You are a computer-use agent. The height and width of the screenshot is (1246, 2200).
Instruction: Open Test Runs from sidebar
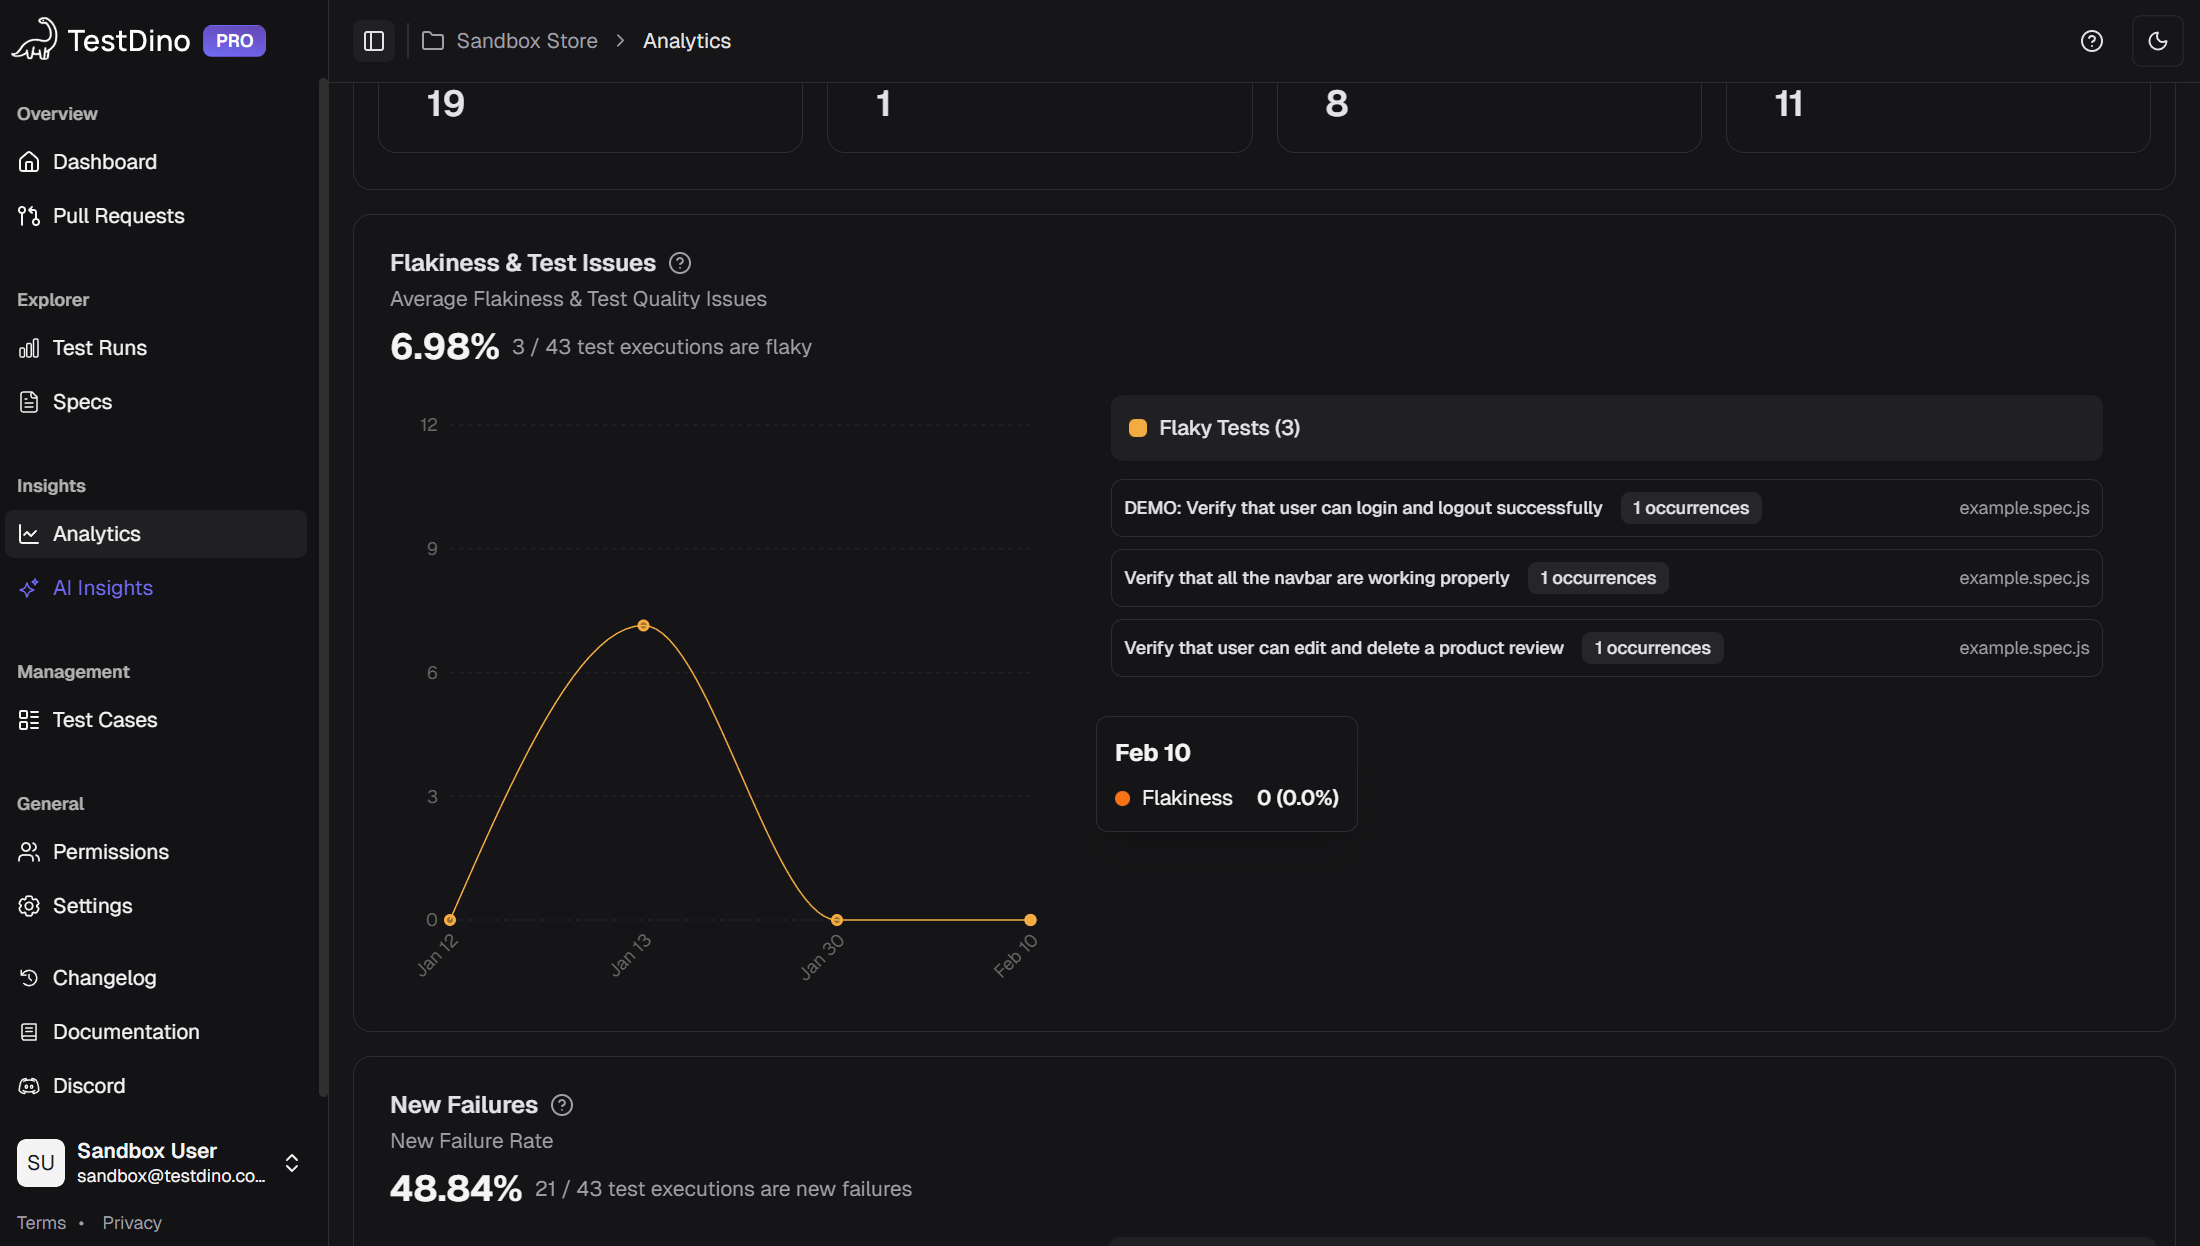(99, 348)
